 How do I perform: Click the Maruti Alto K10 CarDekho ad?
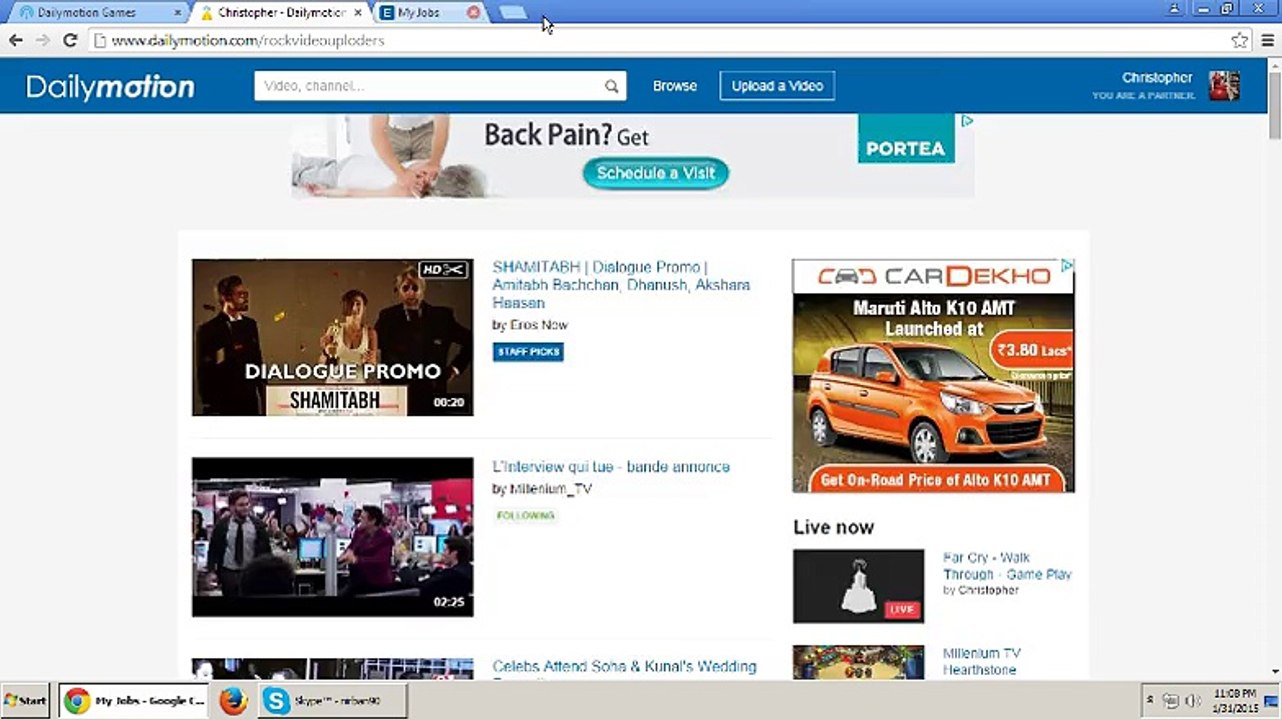pos(934,376)
